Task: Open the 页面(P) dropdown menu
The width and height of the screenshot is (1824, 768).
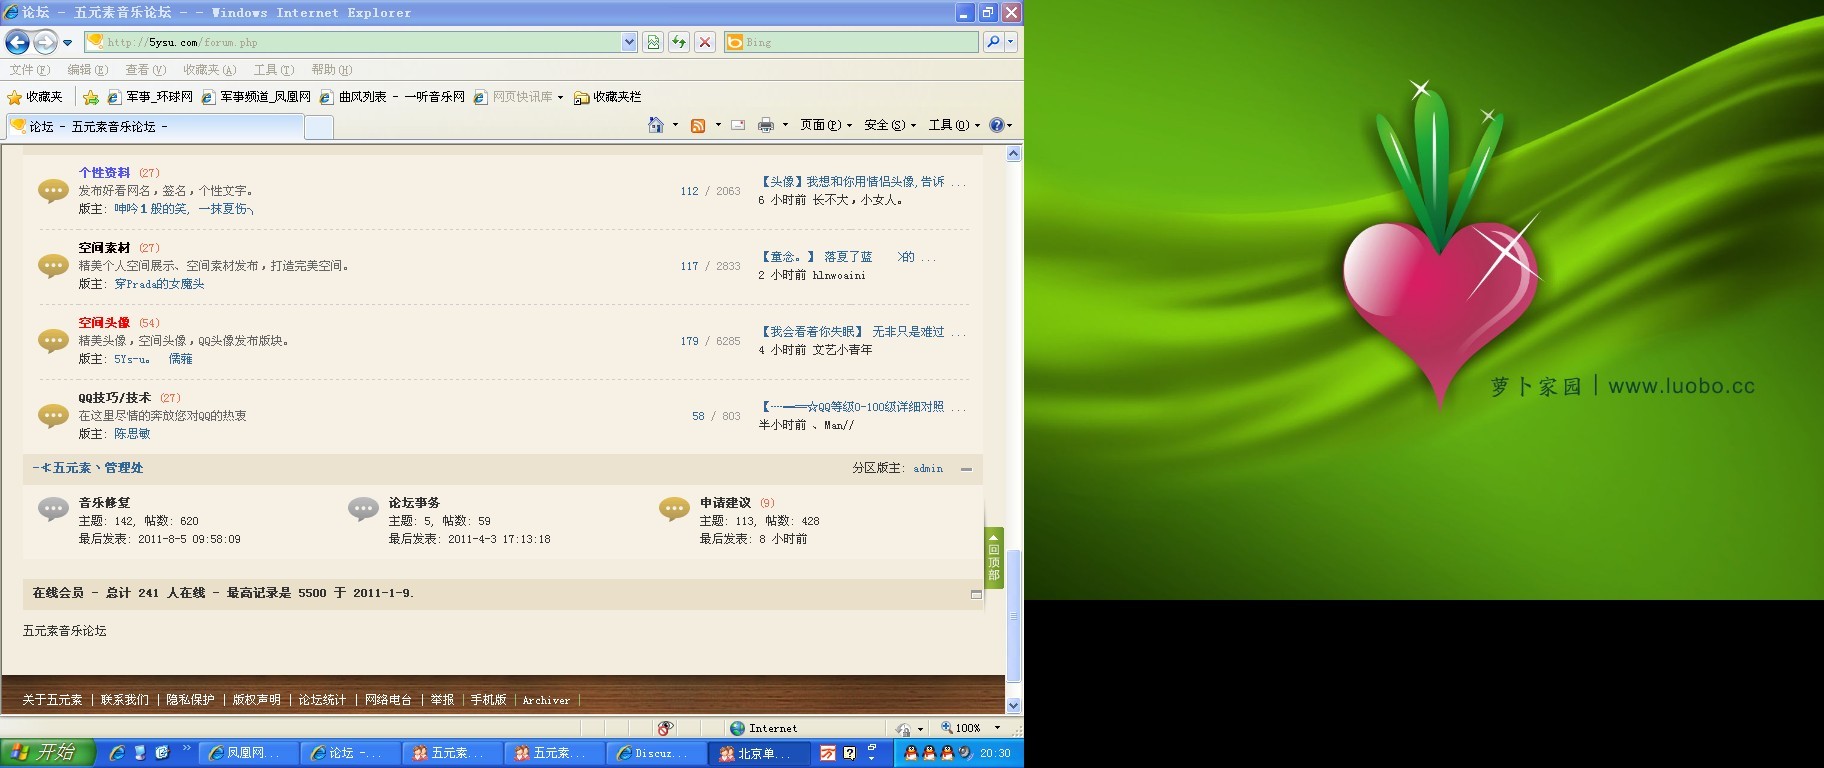Action: 826,125
